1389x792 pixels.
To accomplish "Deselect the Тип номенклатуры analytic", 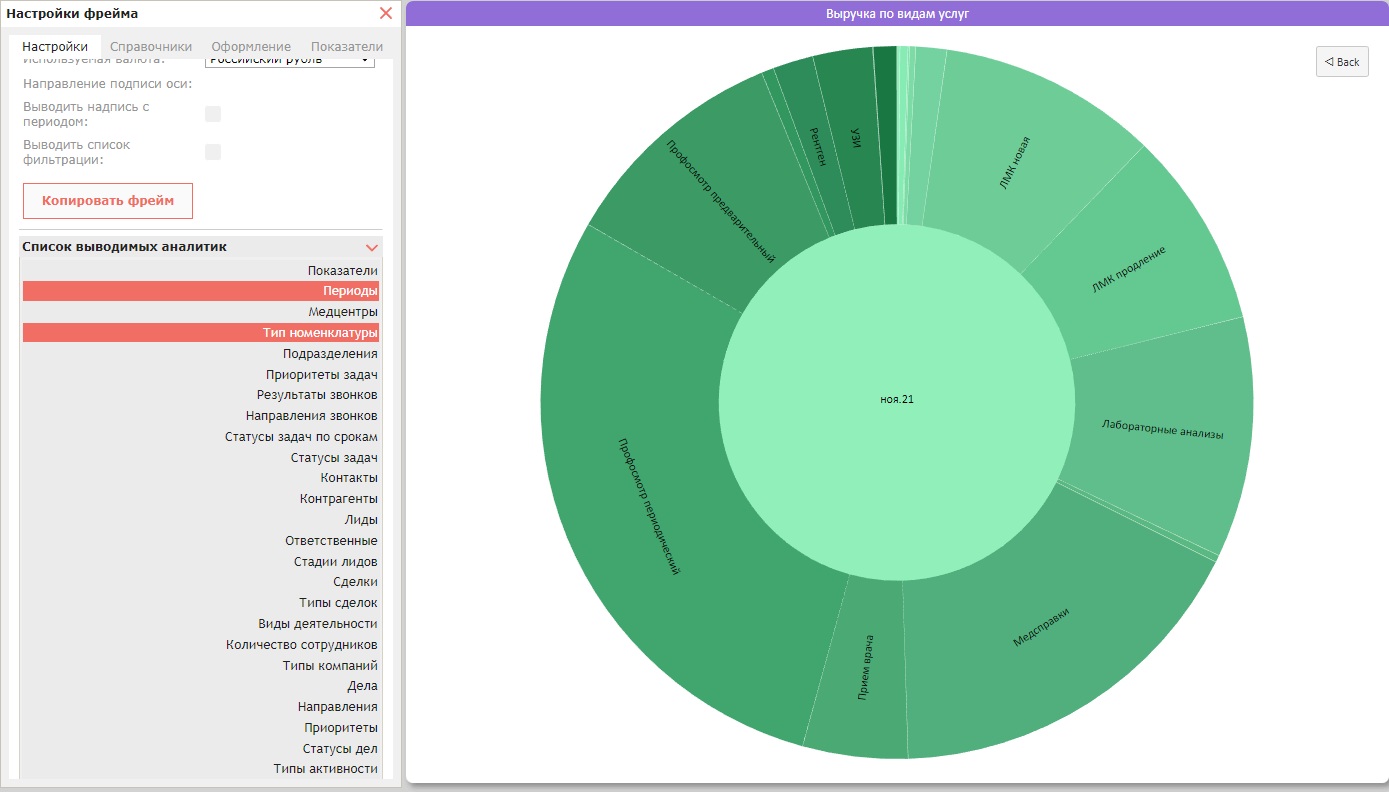I will point(201,333).
